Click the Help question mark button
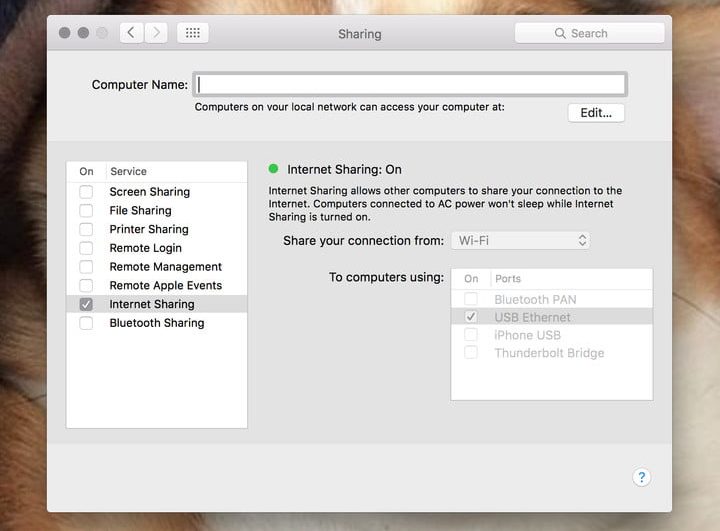 pos(642,477)
